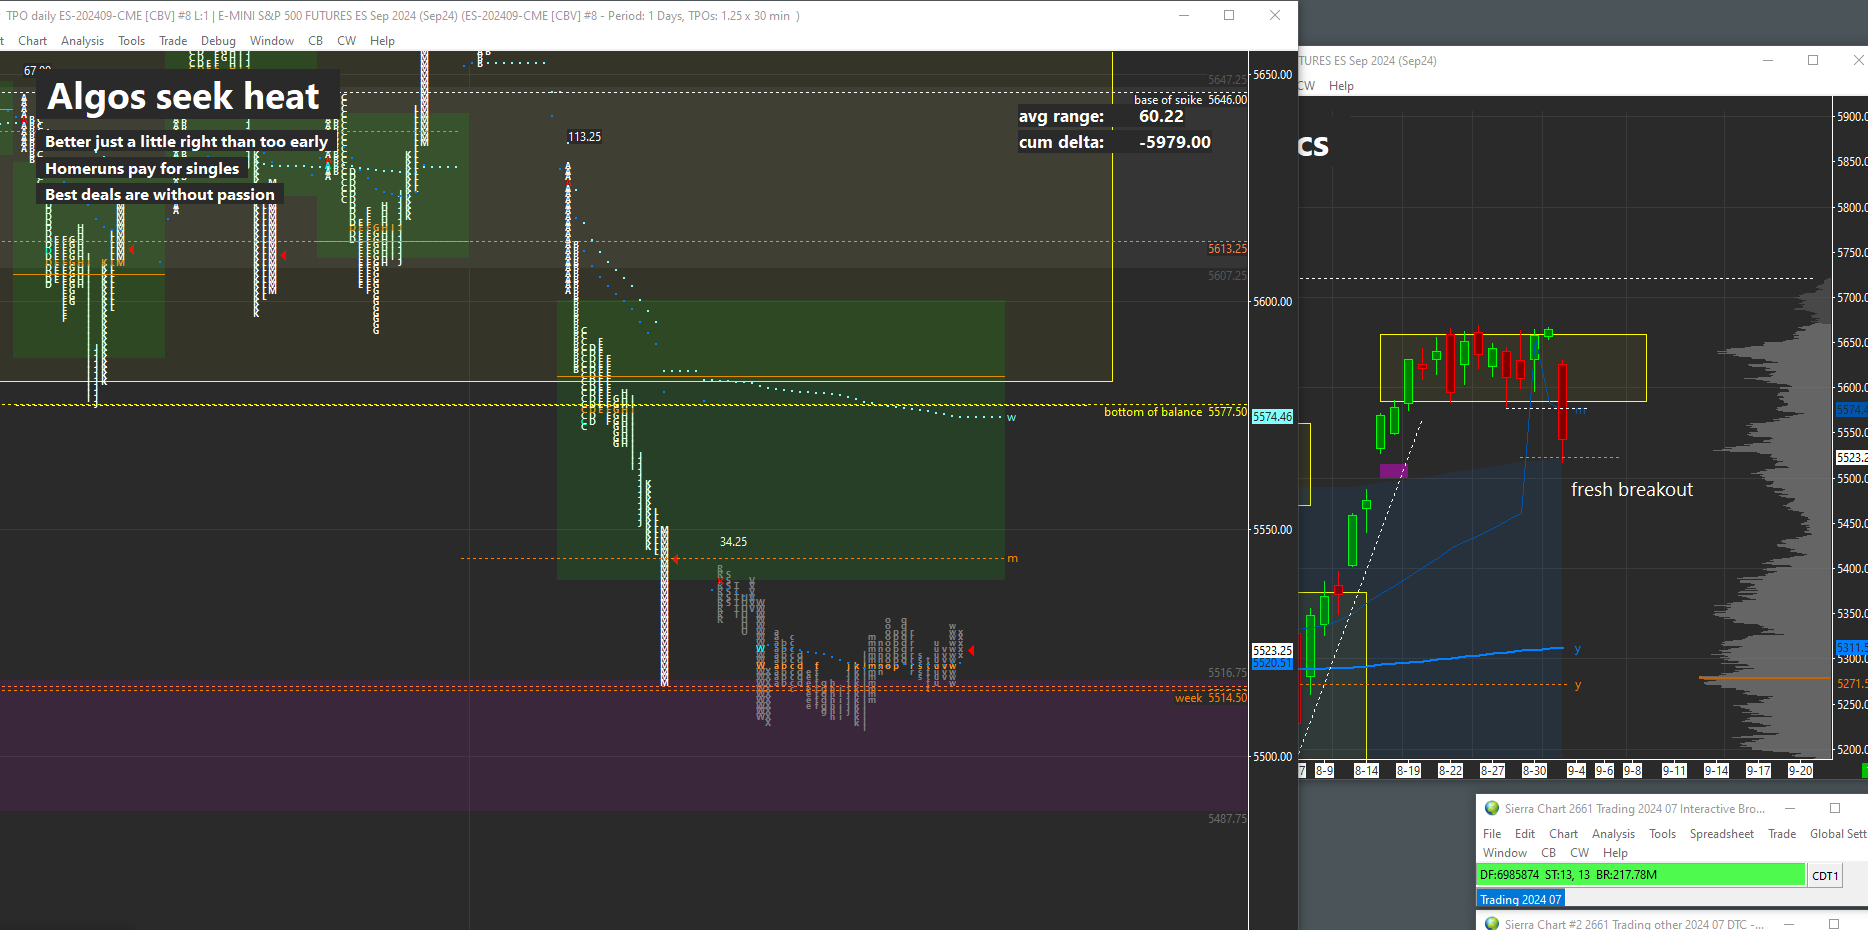Open the CB menu in TPO daily window
The width and height of the screenshot is (1868, 930).
click(315, 41)
